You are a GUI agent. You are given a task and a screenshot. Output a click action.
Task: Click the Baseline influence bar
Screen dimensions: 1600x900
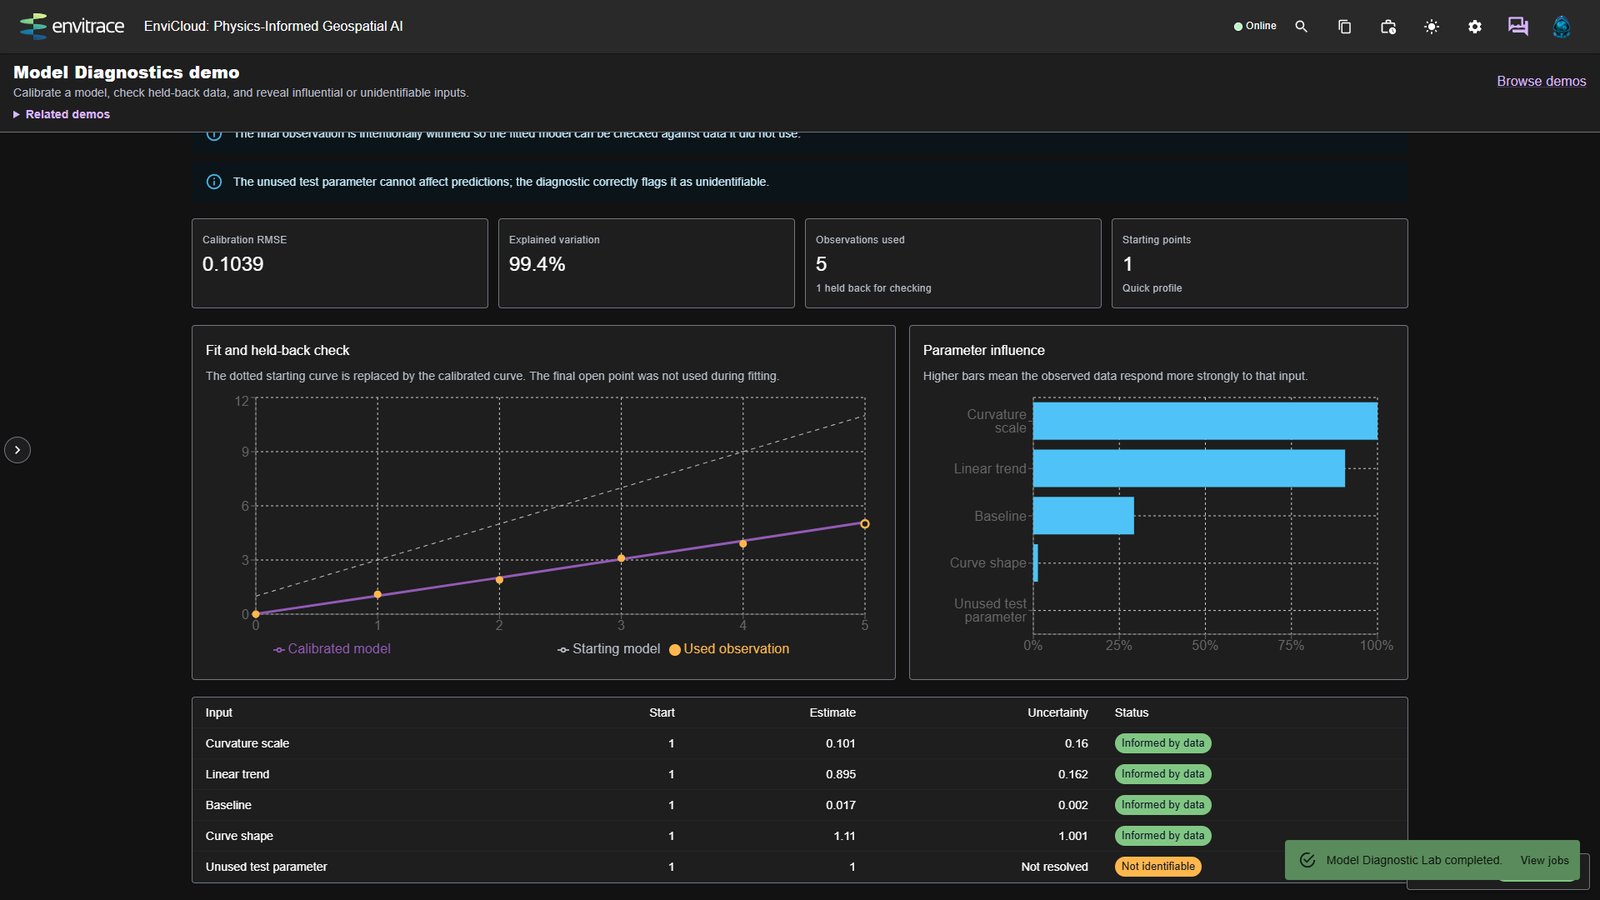pos(1083,516)
